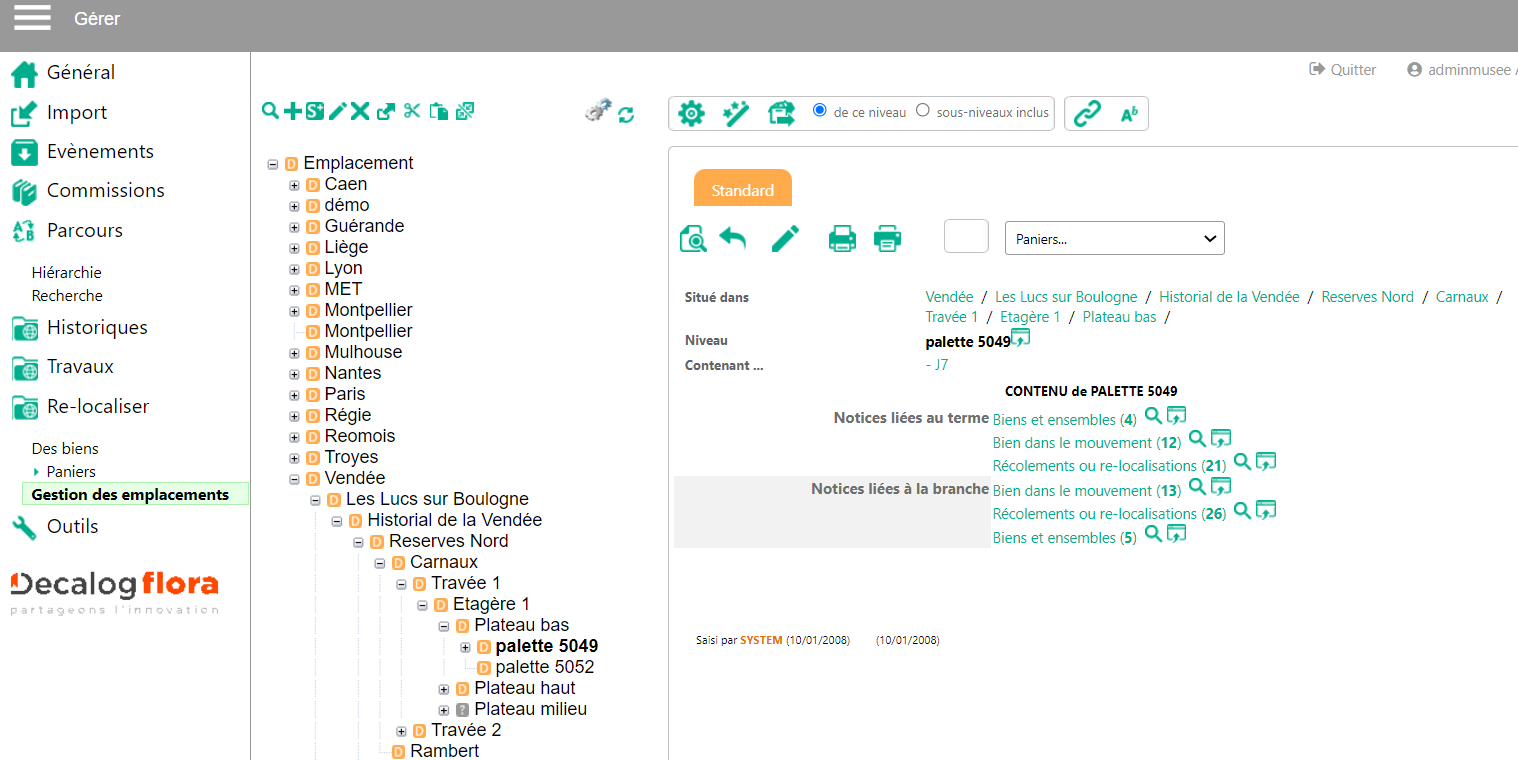
Task: Click Quitter to log out
Action: [1343, 70]
